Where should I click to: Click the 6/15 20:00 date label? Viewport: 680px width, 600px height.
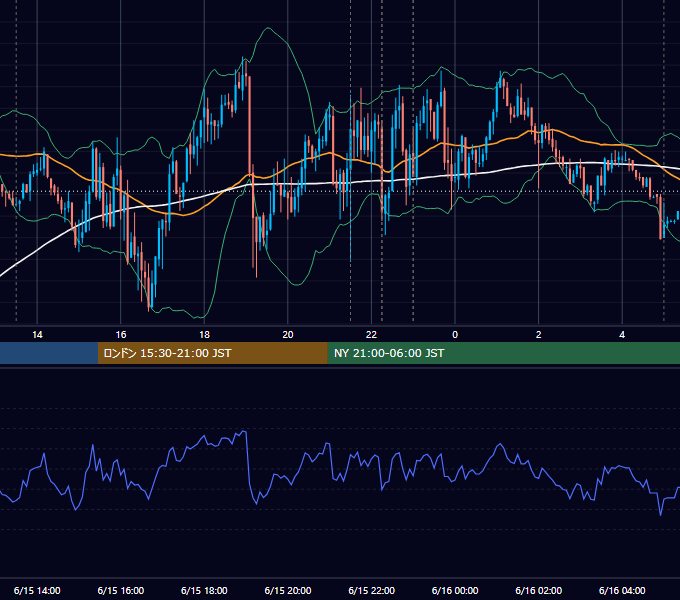pyautogui.click(x=288, y=590)
